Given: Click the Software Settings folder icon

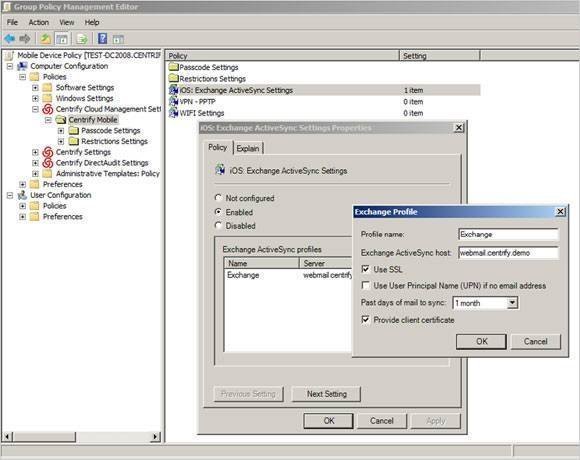Looking at the screenshot, I should click(47, 88).
